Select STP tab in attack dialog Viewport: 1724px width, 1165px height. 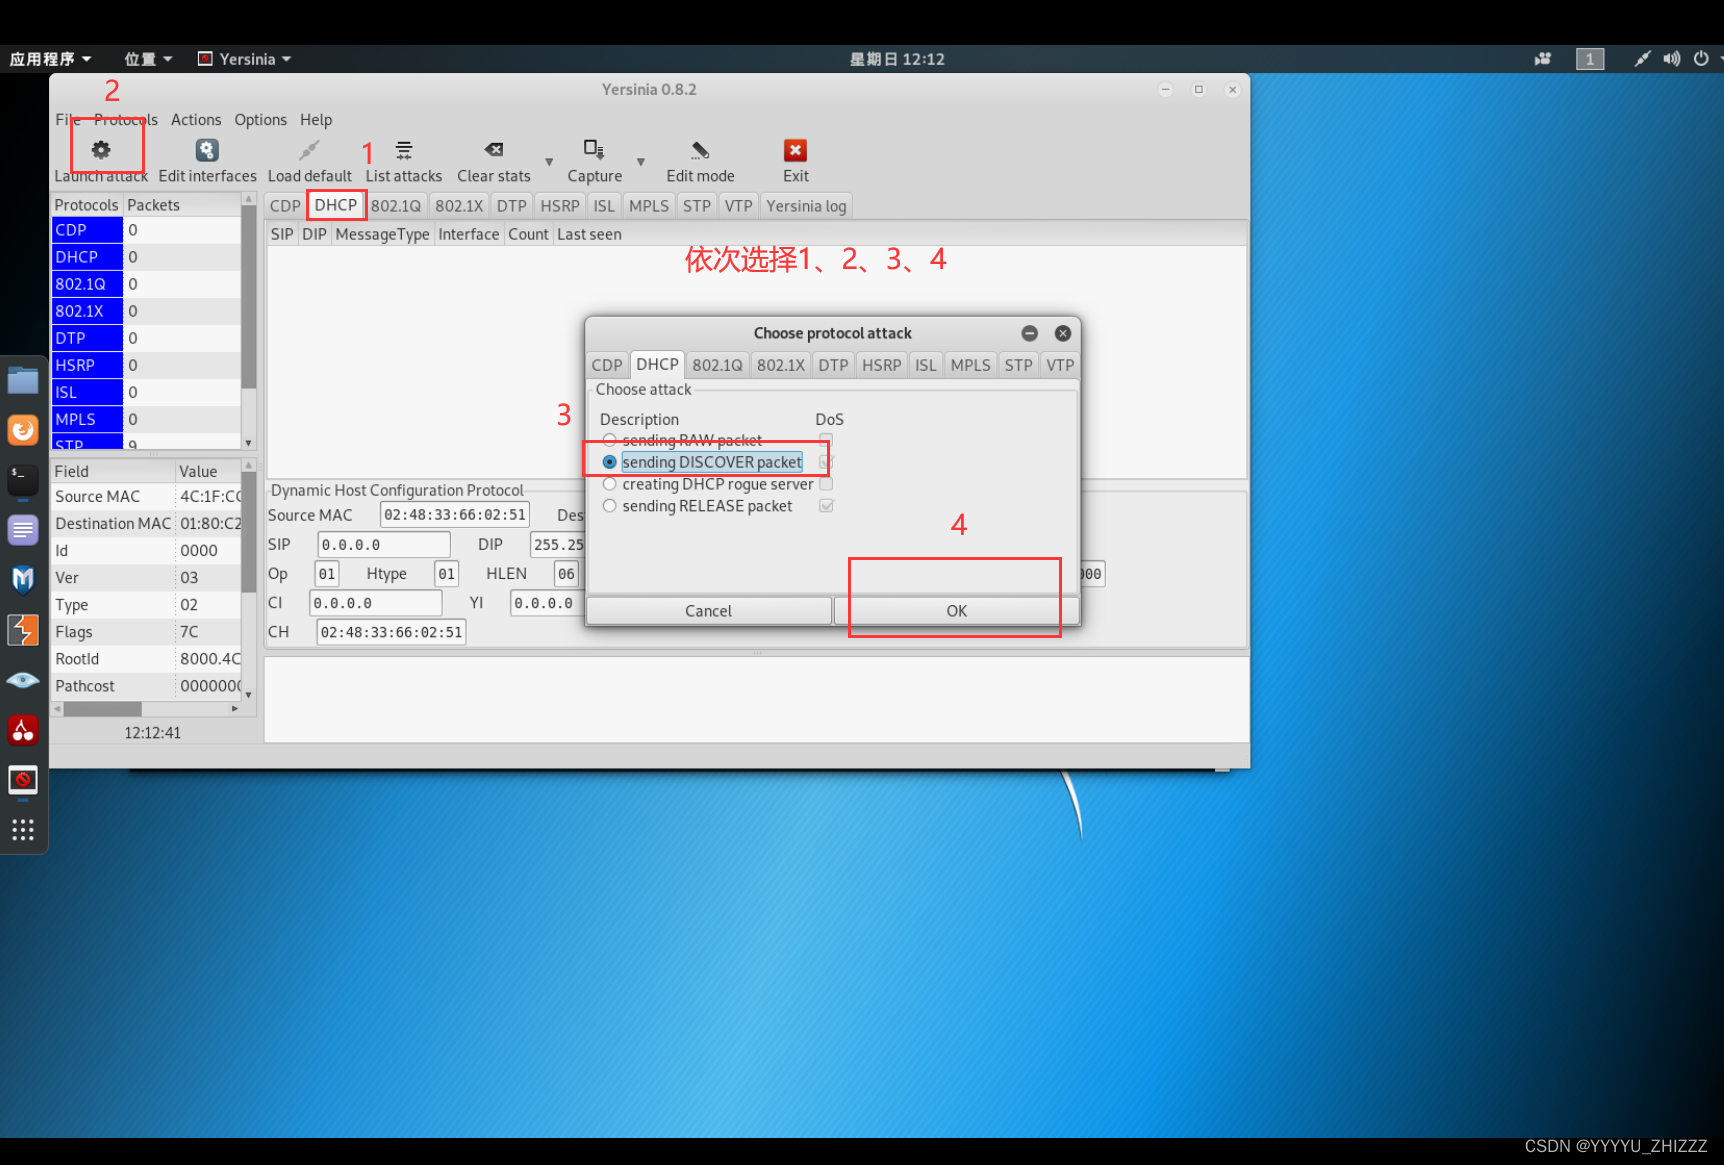pyautogui.click(x=1018, y=365)
